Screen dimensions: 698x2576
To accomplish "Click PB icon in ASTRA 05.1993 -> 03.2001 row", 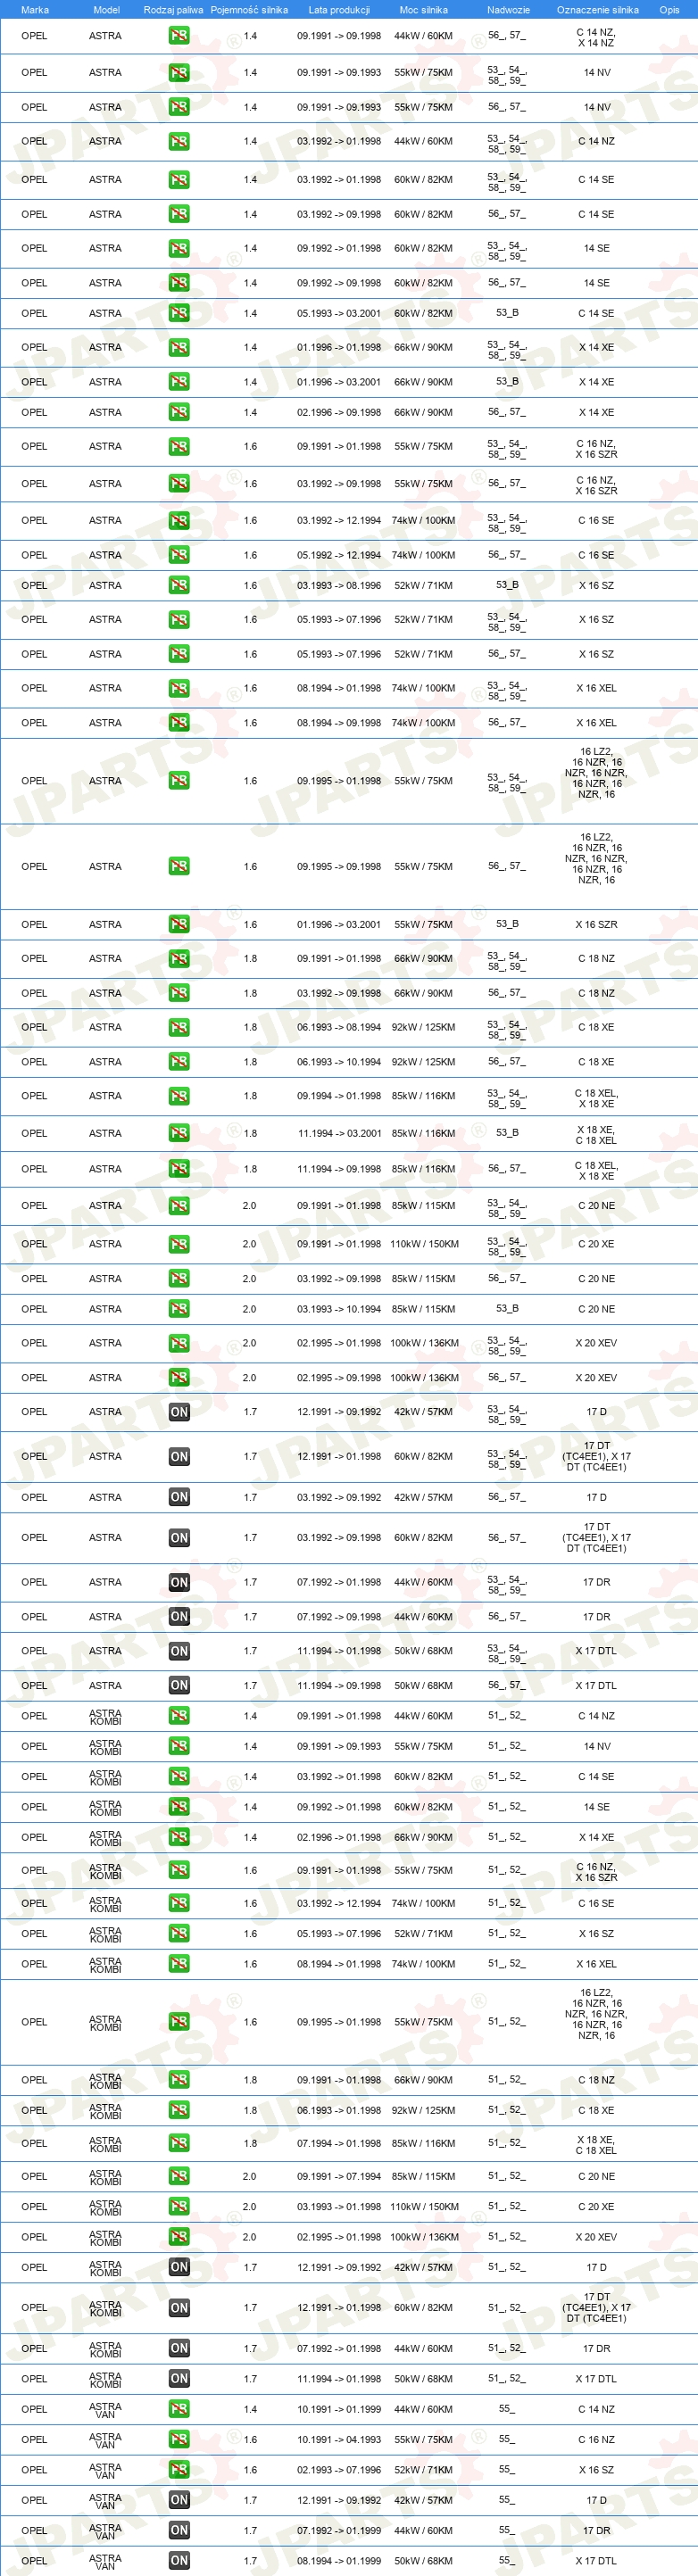I will tap(179, 313).
